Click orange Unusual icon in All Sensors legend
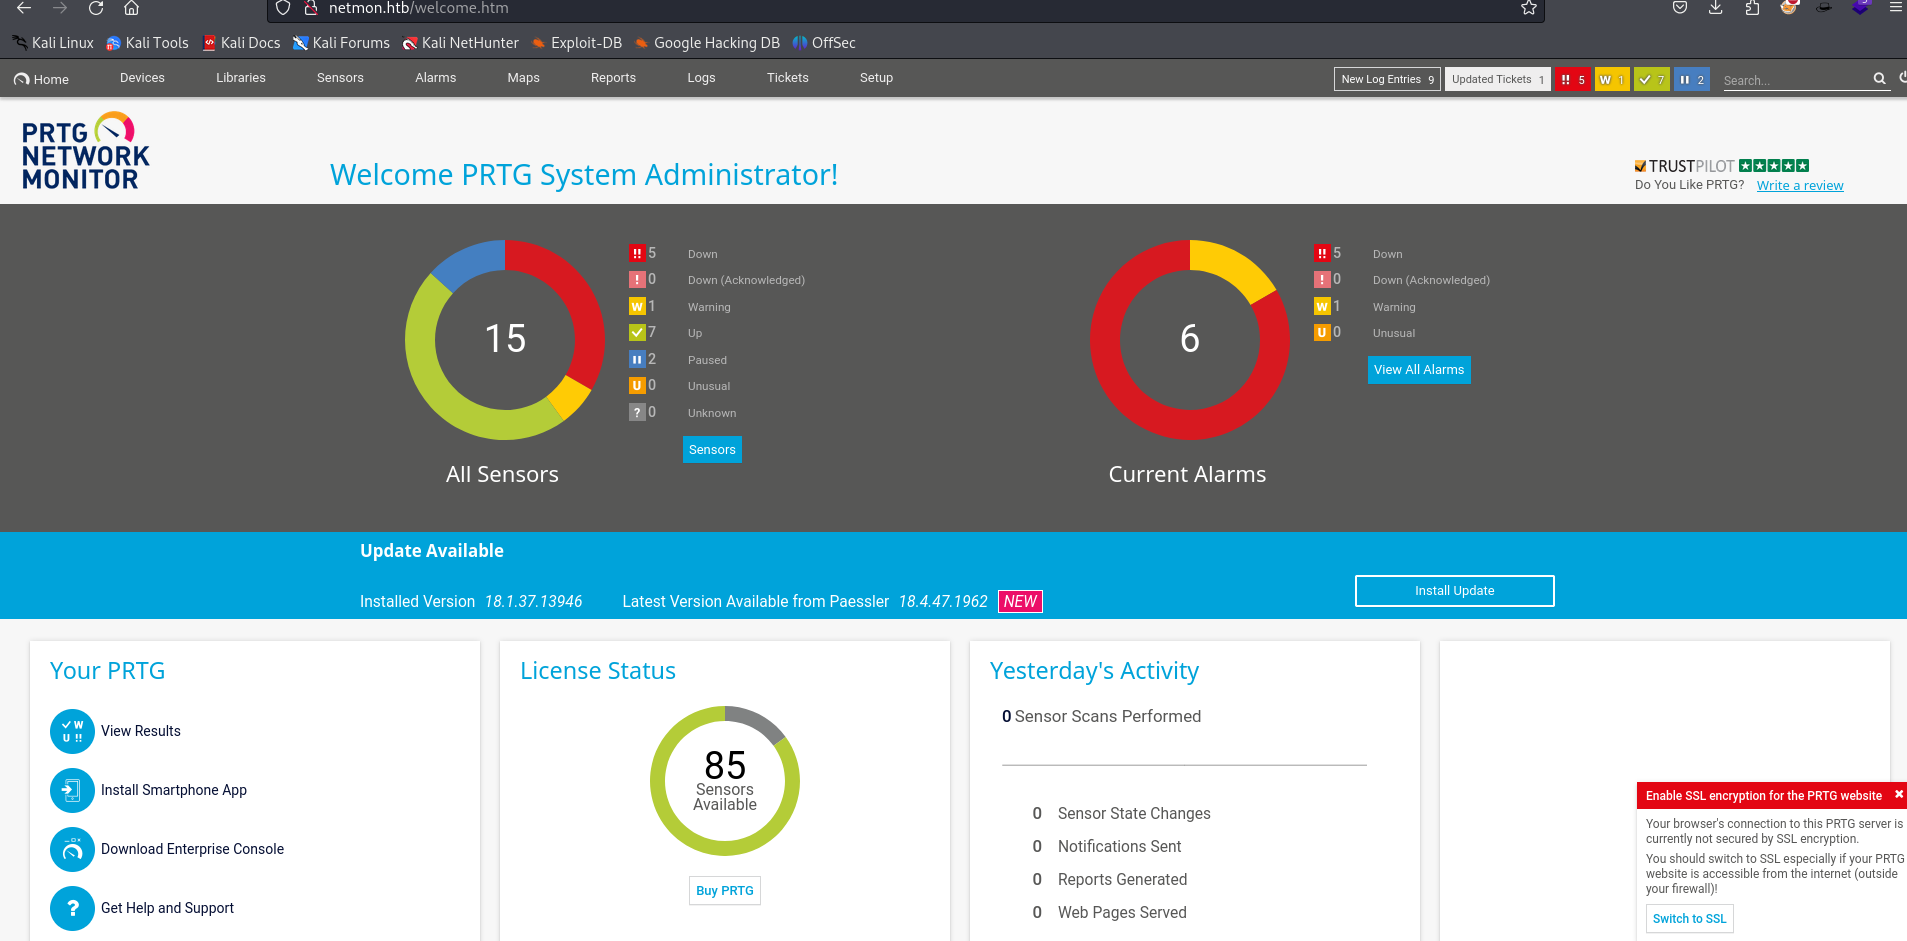This screenshot has height=941, width=1907. 637,385
